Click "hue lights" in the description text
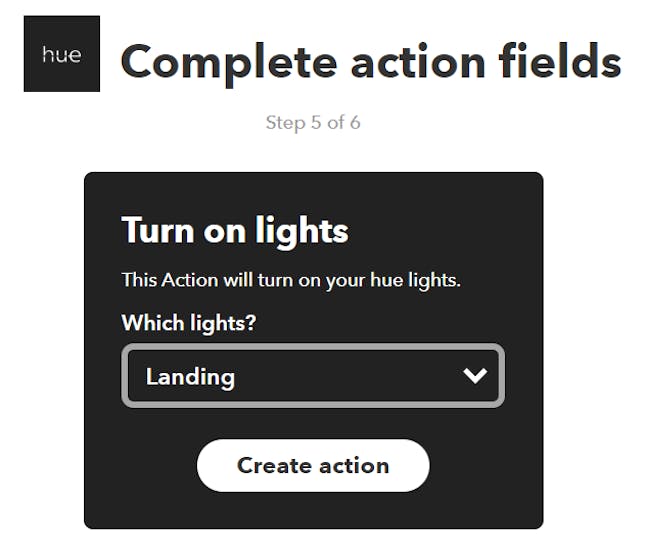 [x=418, y=280]
